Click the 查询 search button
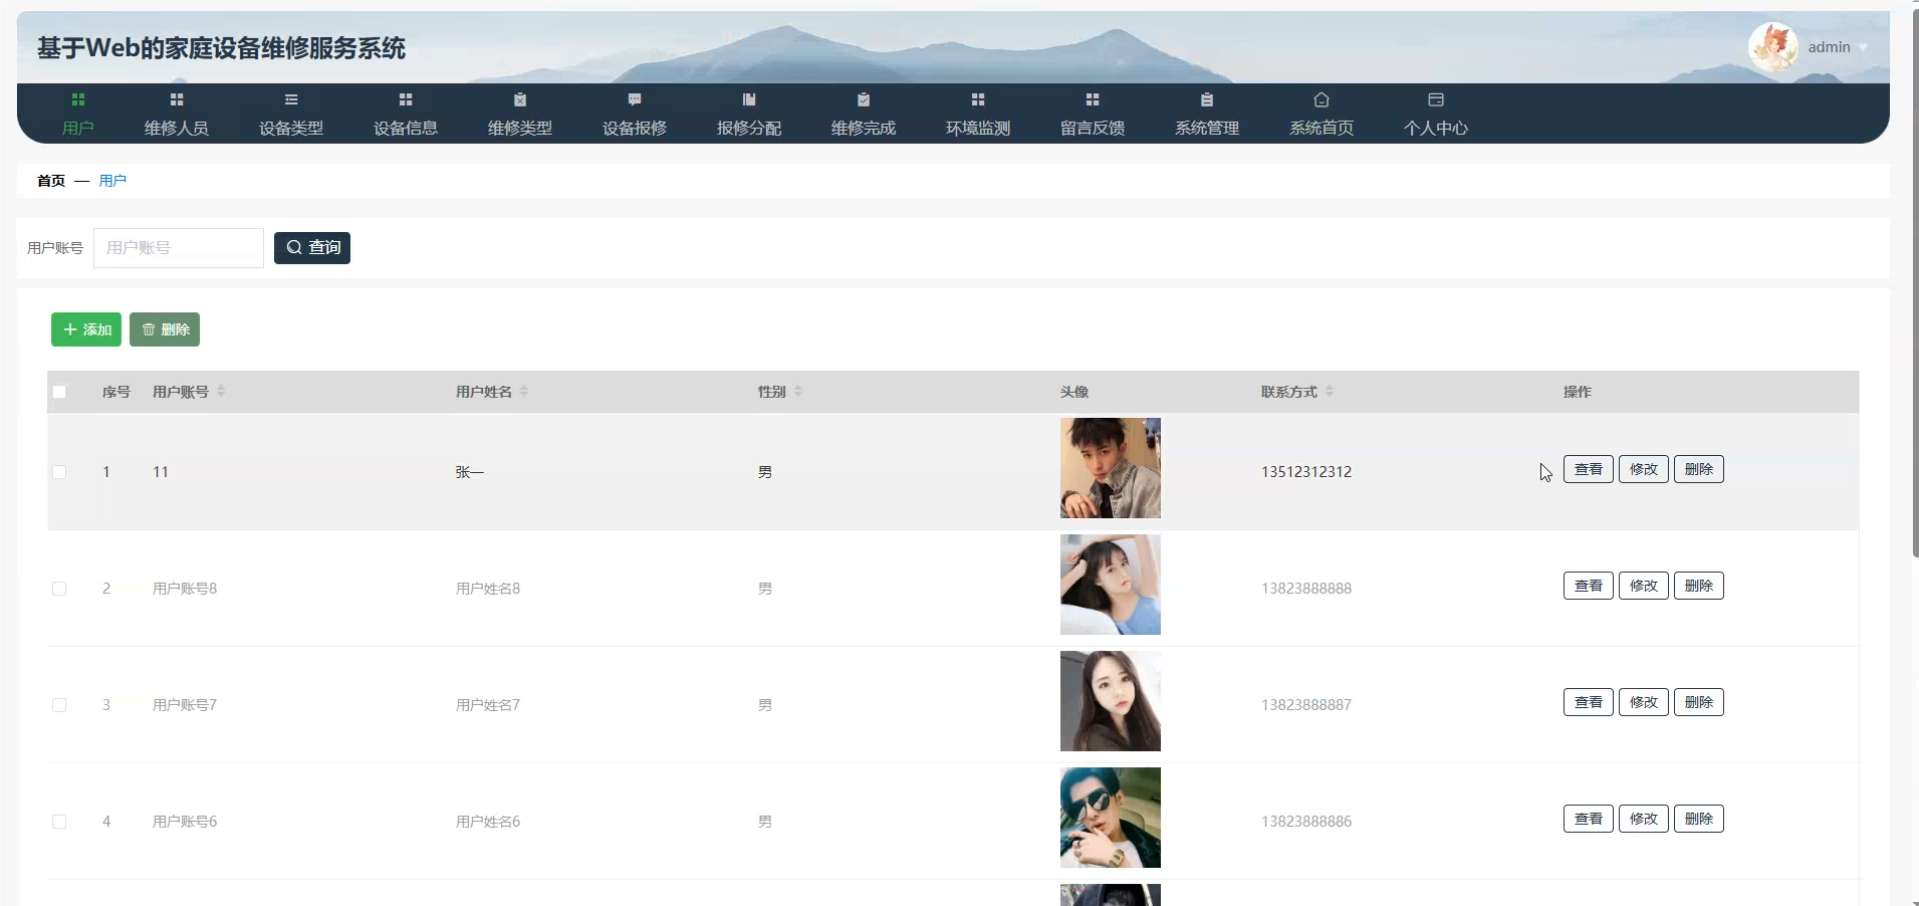Image resolution: width=1919 pixels, height=906 pixels. [312, 248]
